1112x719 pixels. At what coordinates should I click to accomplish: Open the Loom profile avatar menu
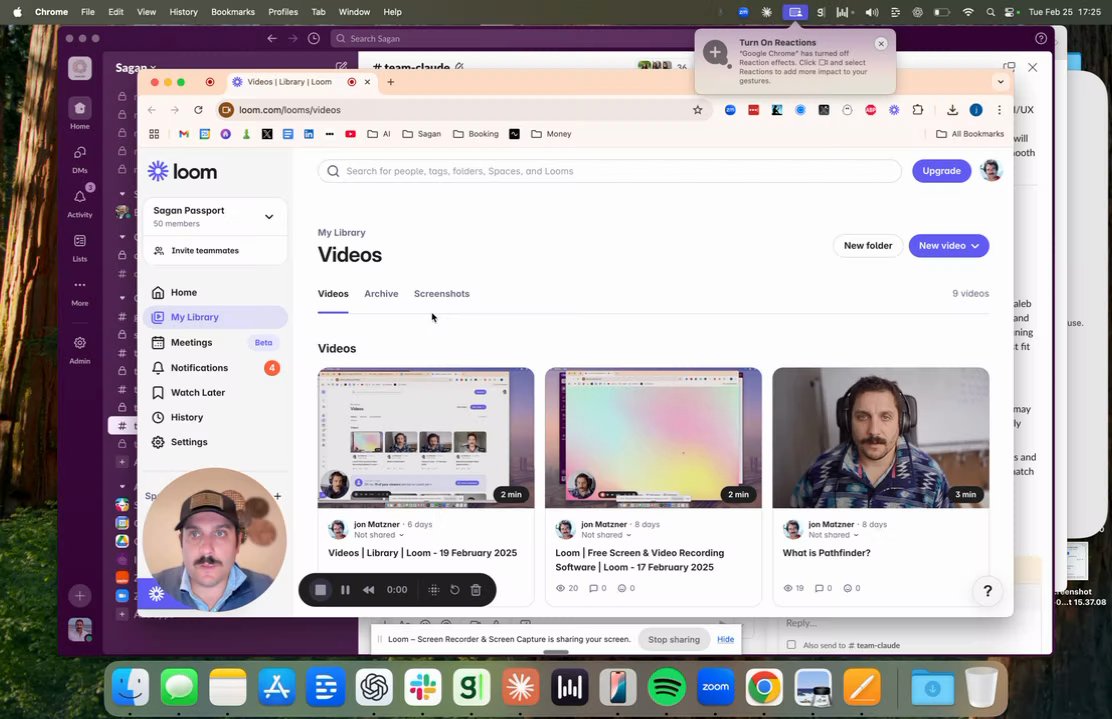coord(990,171)
